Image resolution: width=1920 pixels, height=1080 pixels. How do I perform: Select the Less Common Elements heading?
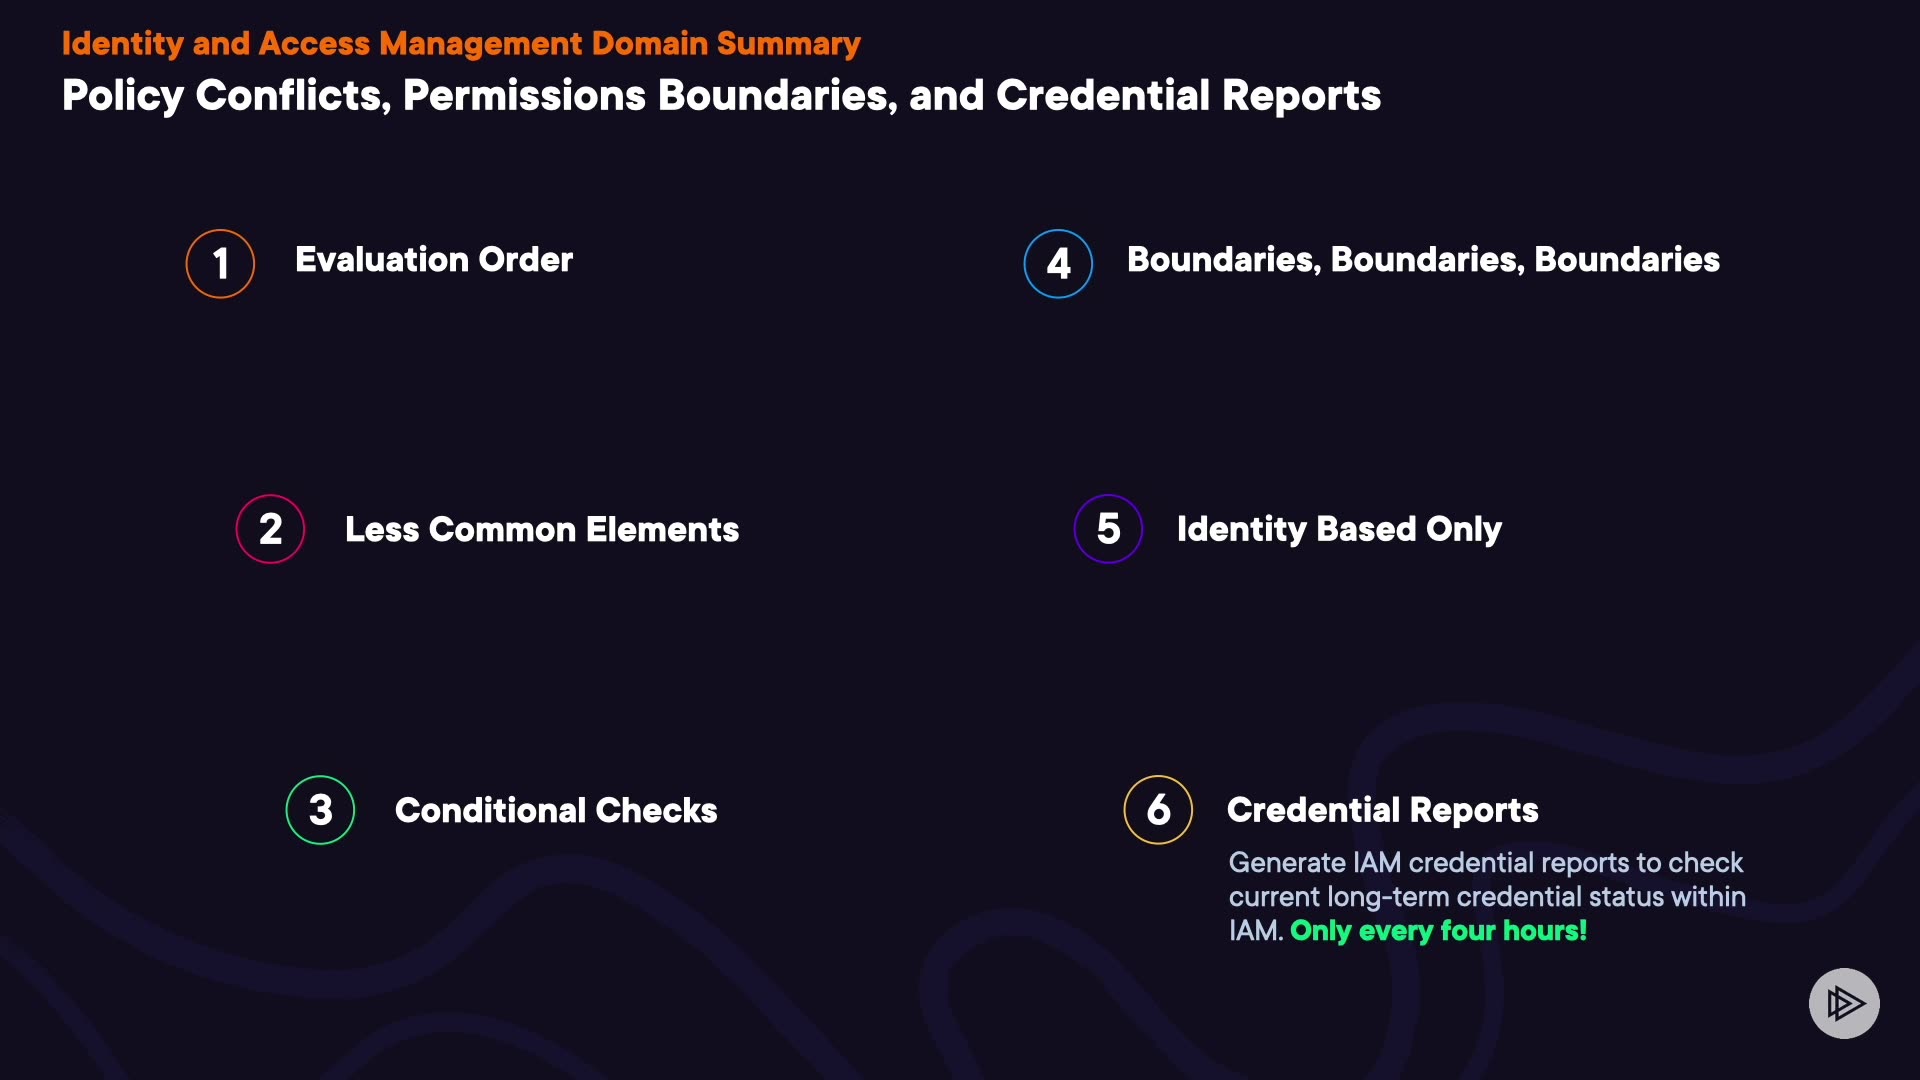point(542,530)
